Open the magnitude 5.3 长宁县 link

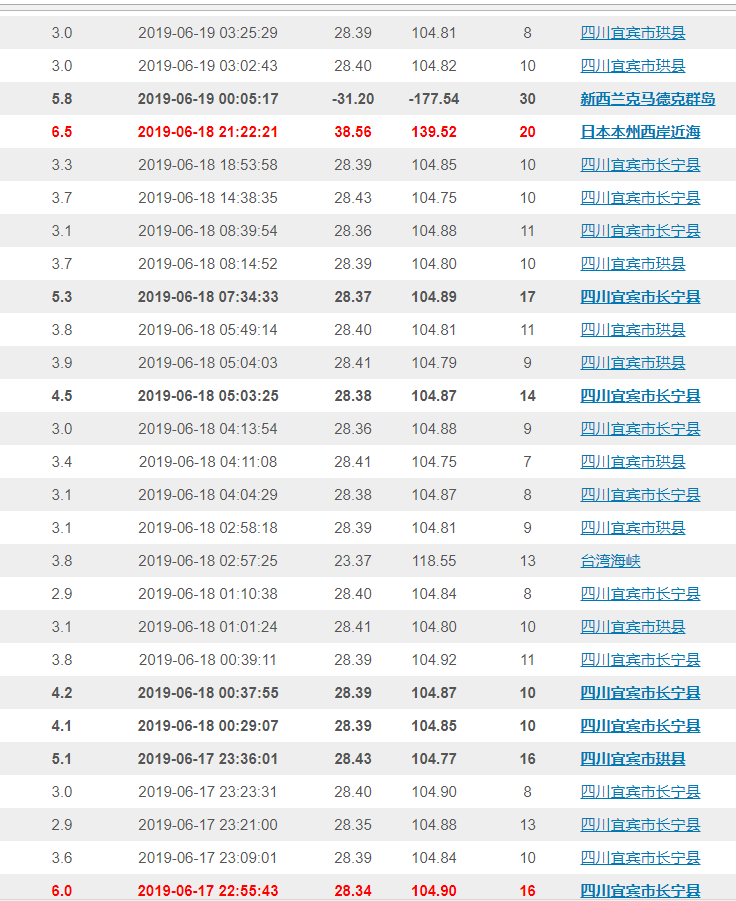point(640,297)
